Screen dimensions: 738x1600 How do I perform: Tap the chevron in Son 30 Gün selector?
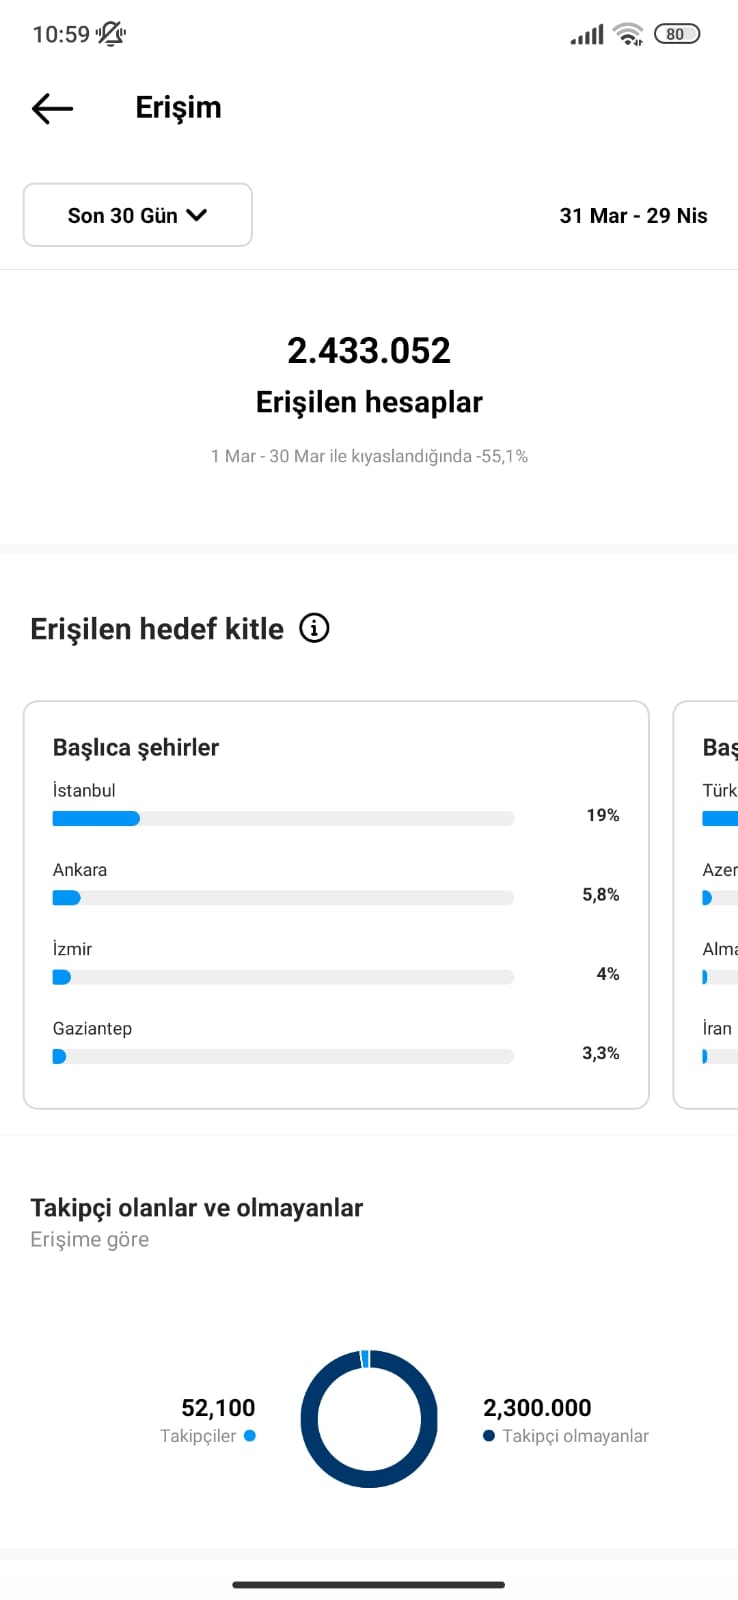197,215
